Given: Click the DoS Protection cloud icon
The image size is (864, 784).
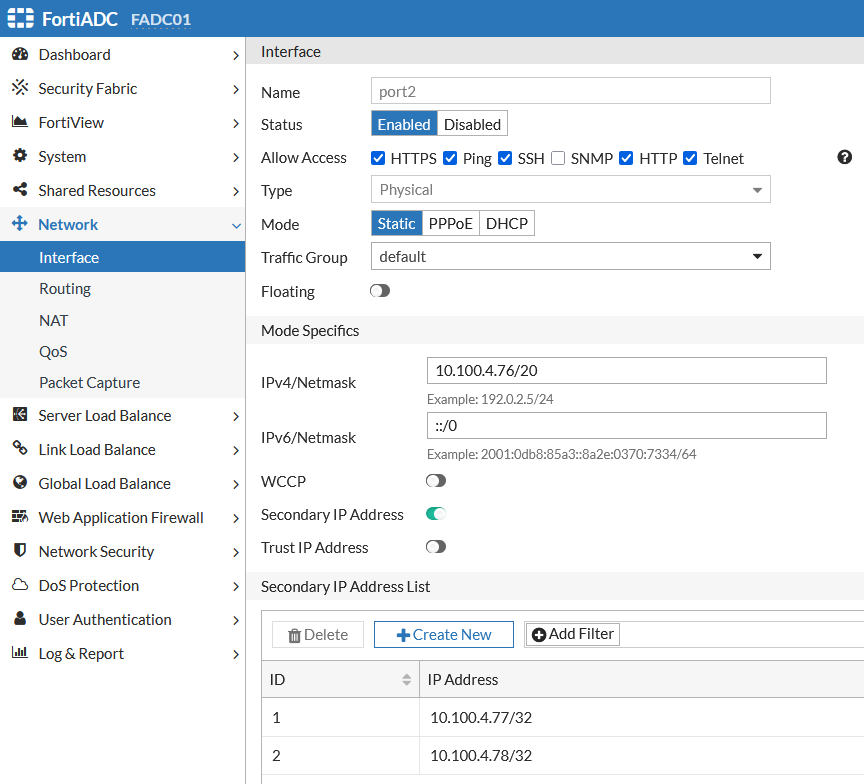Looking at the screenshot, I should coord(19,586).
